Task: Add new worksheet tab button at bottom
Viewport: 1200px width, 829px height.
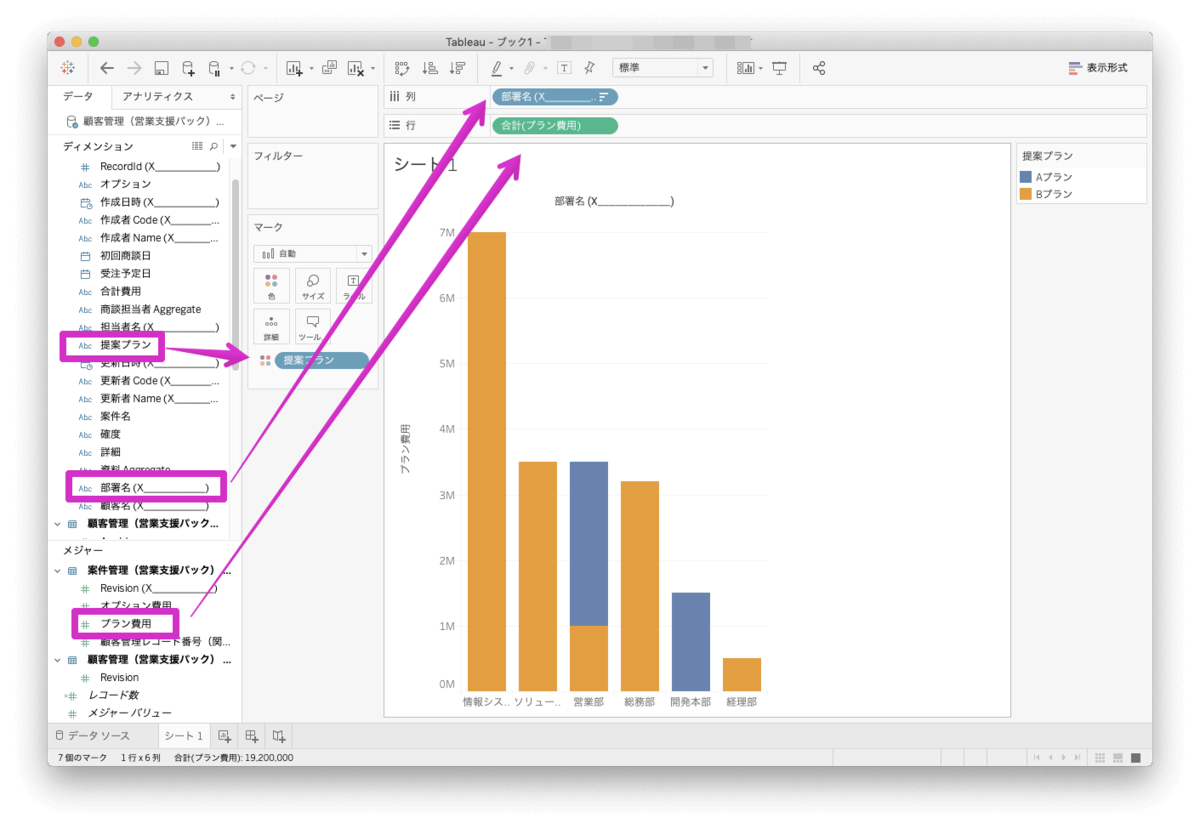Action: 224,736
